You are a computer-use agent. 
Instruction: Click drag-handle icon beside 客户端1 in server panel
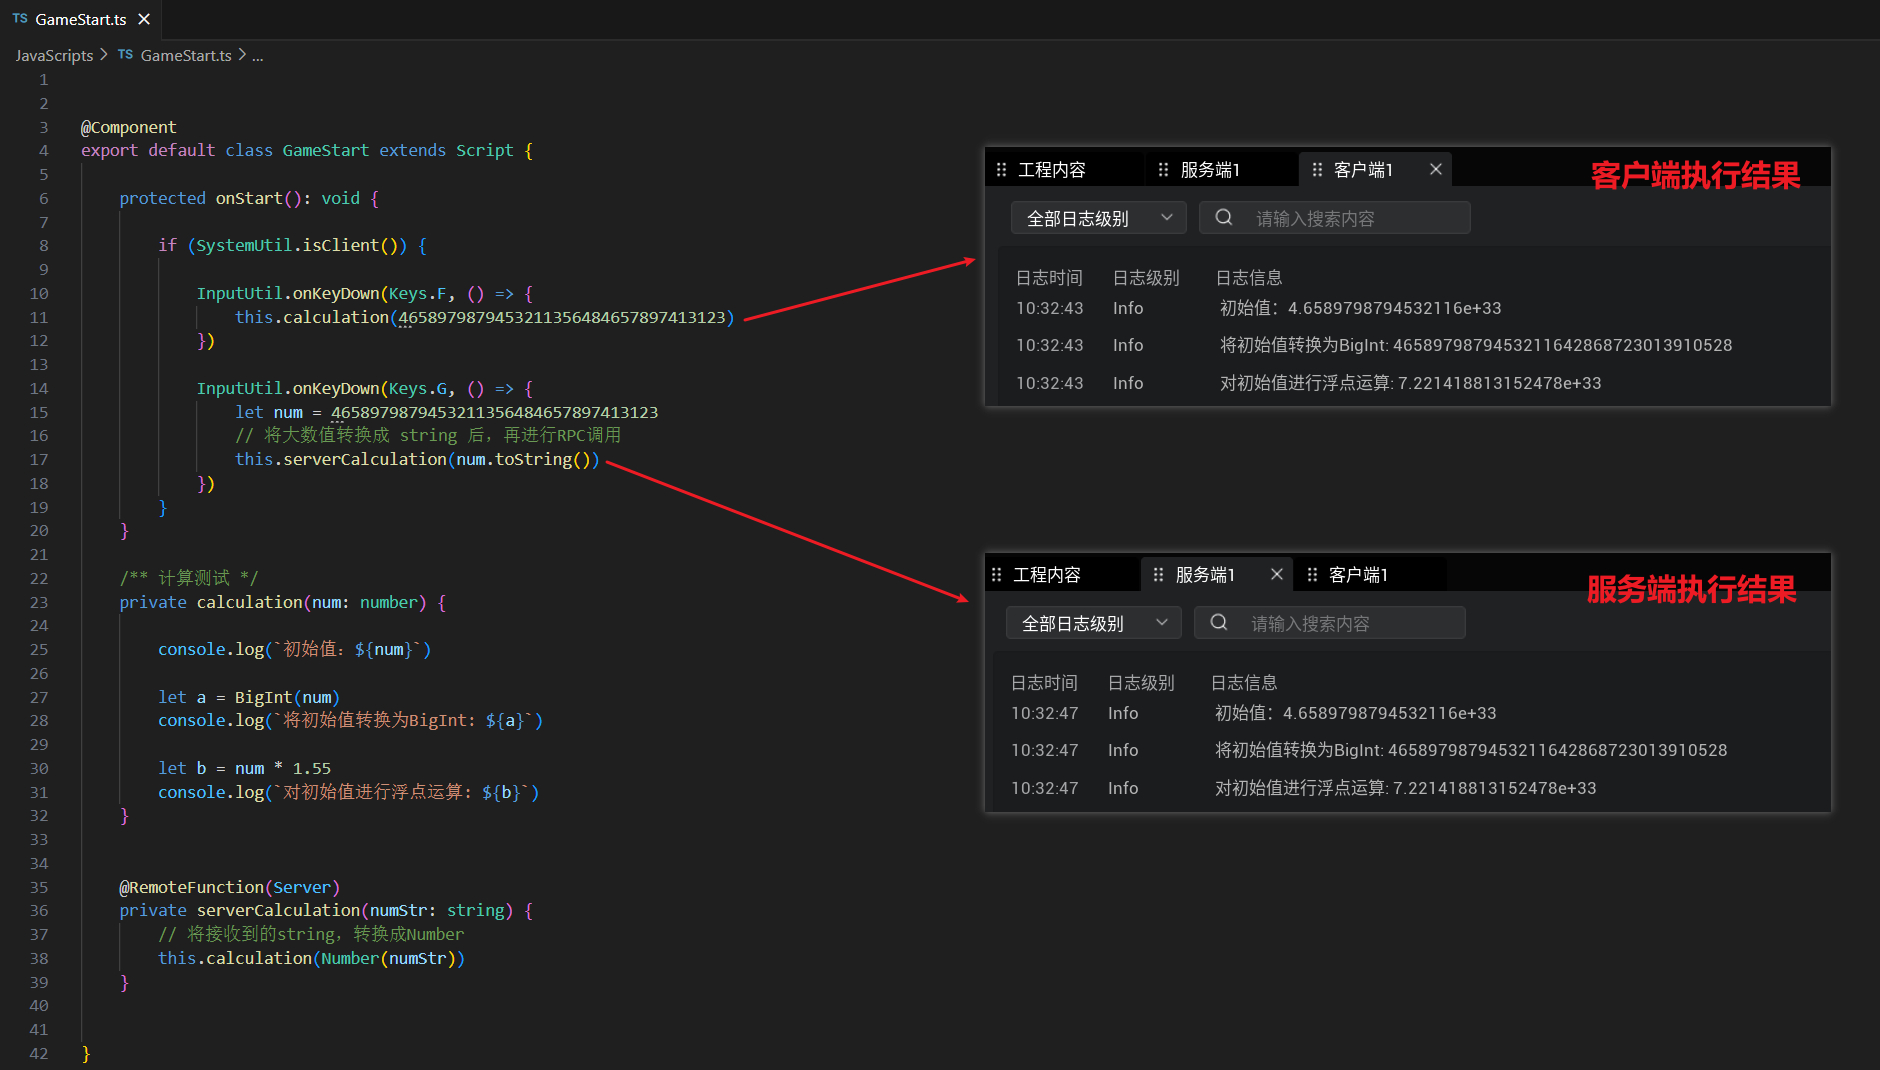click(x=1312, y=575)
